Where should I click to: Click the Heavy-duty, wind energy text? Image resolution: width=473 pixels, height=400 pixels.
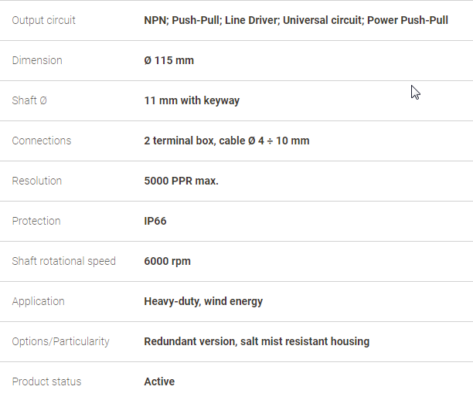[203, 301]
